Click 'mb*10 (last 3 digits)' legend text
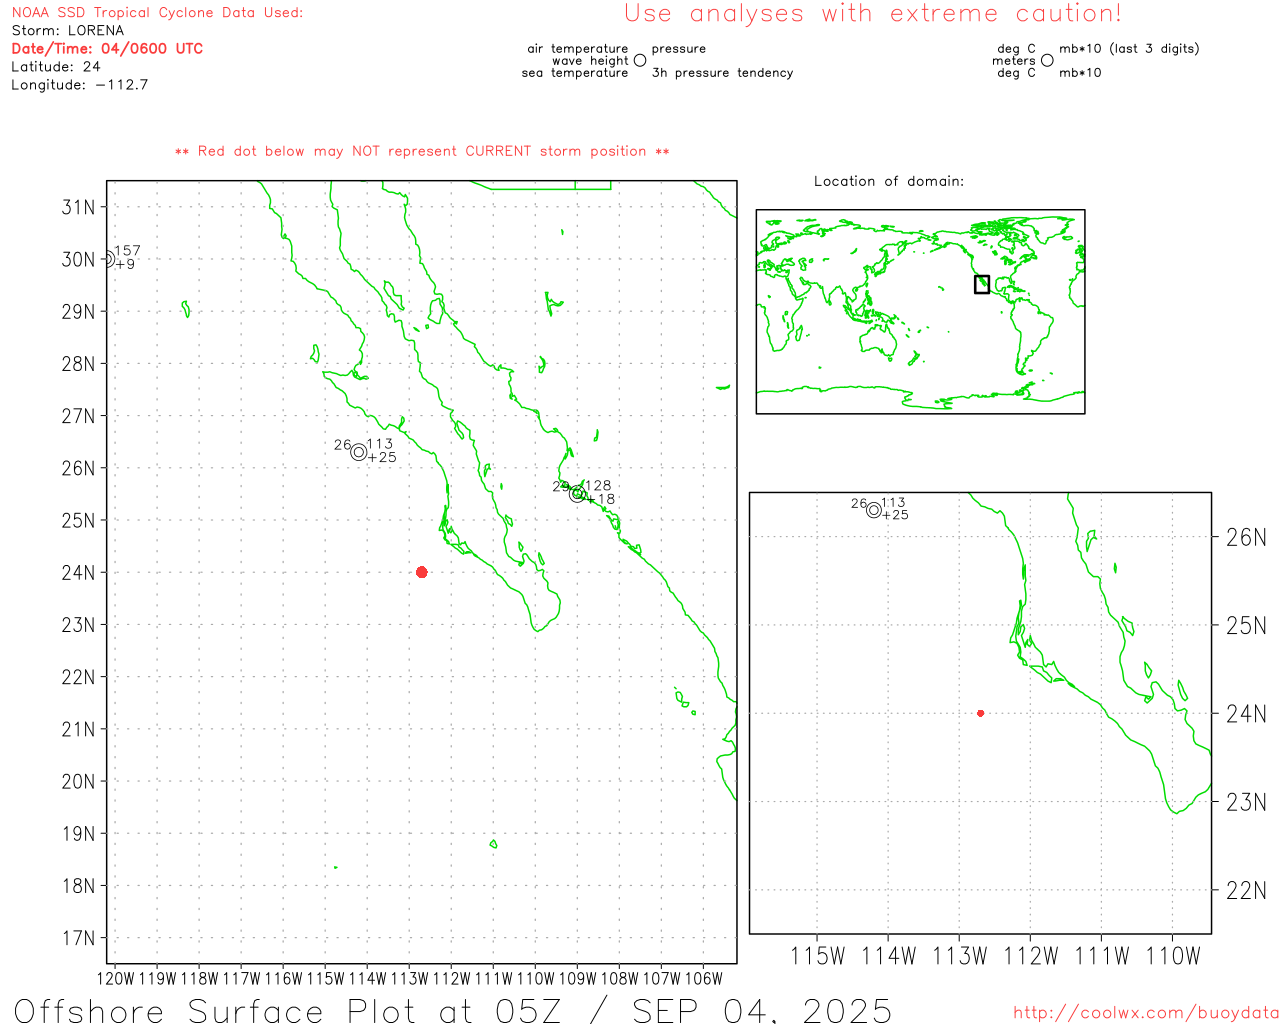Viewport: 1280px width, 1024px height. pos(1129,49)
